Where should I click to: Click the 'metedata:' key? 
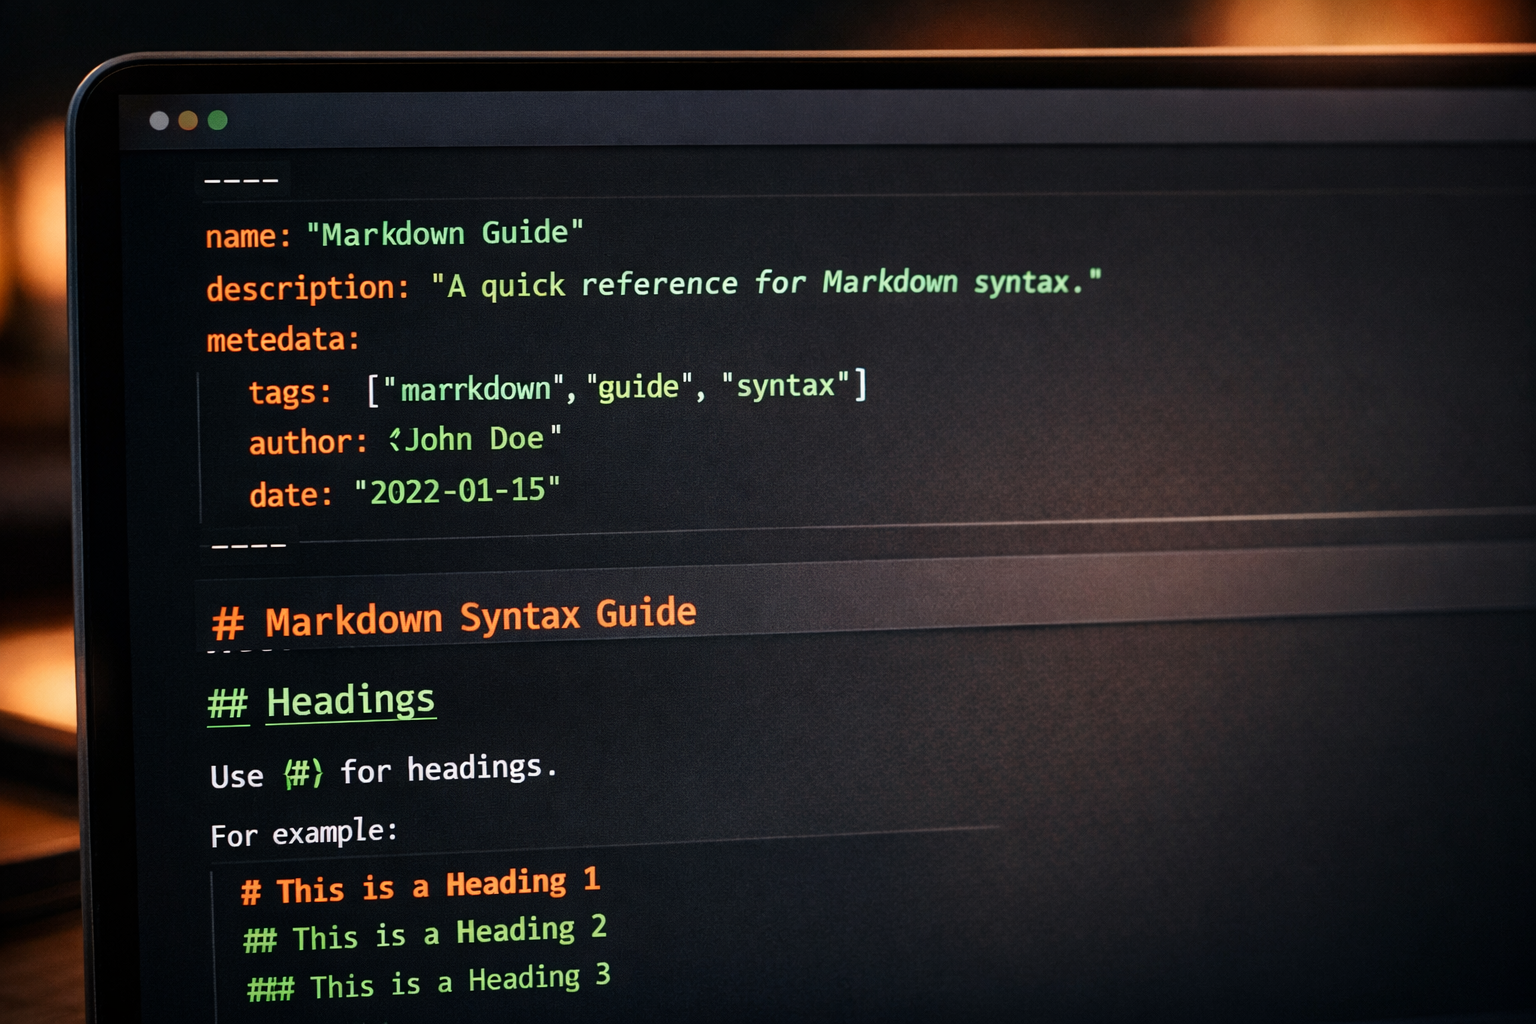click(283, 340)
